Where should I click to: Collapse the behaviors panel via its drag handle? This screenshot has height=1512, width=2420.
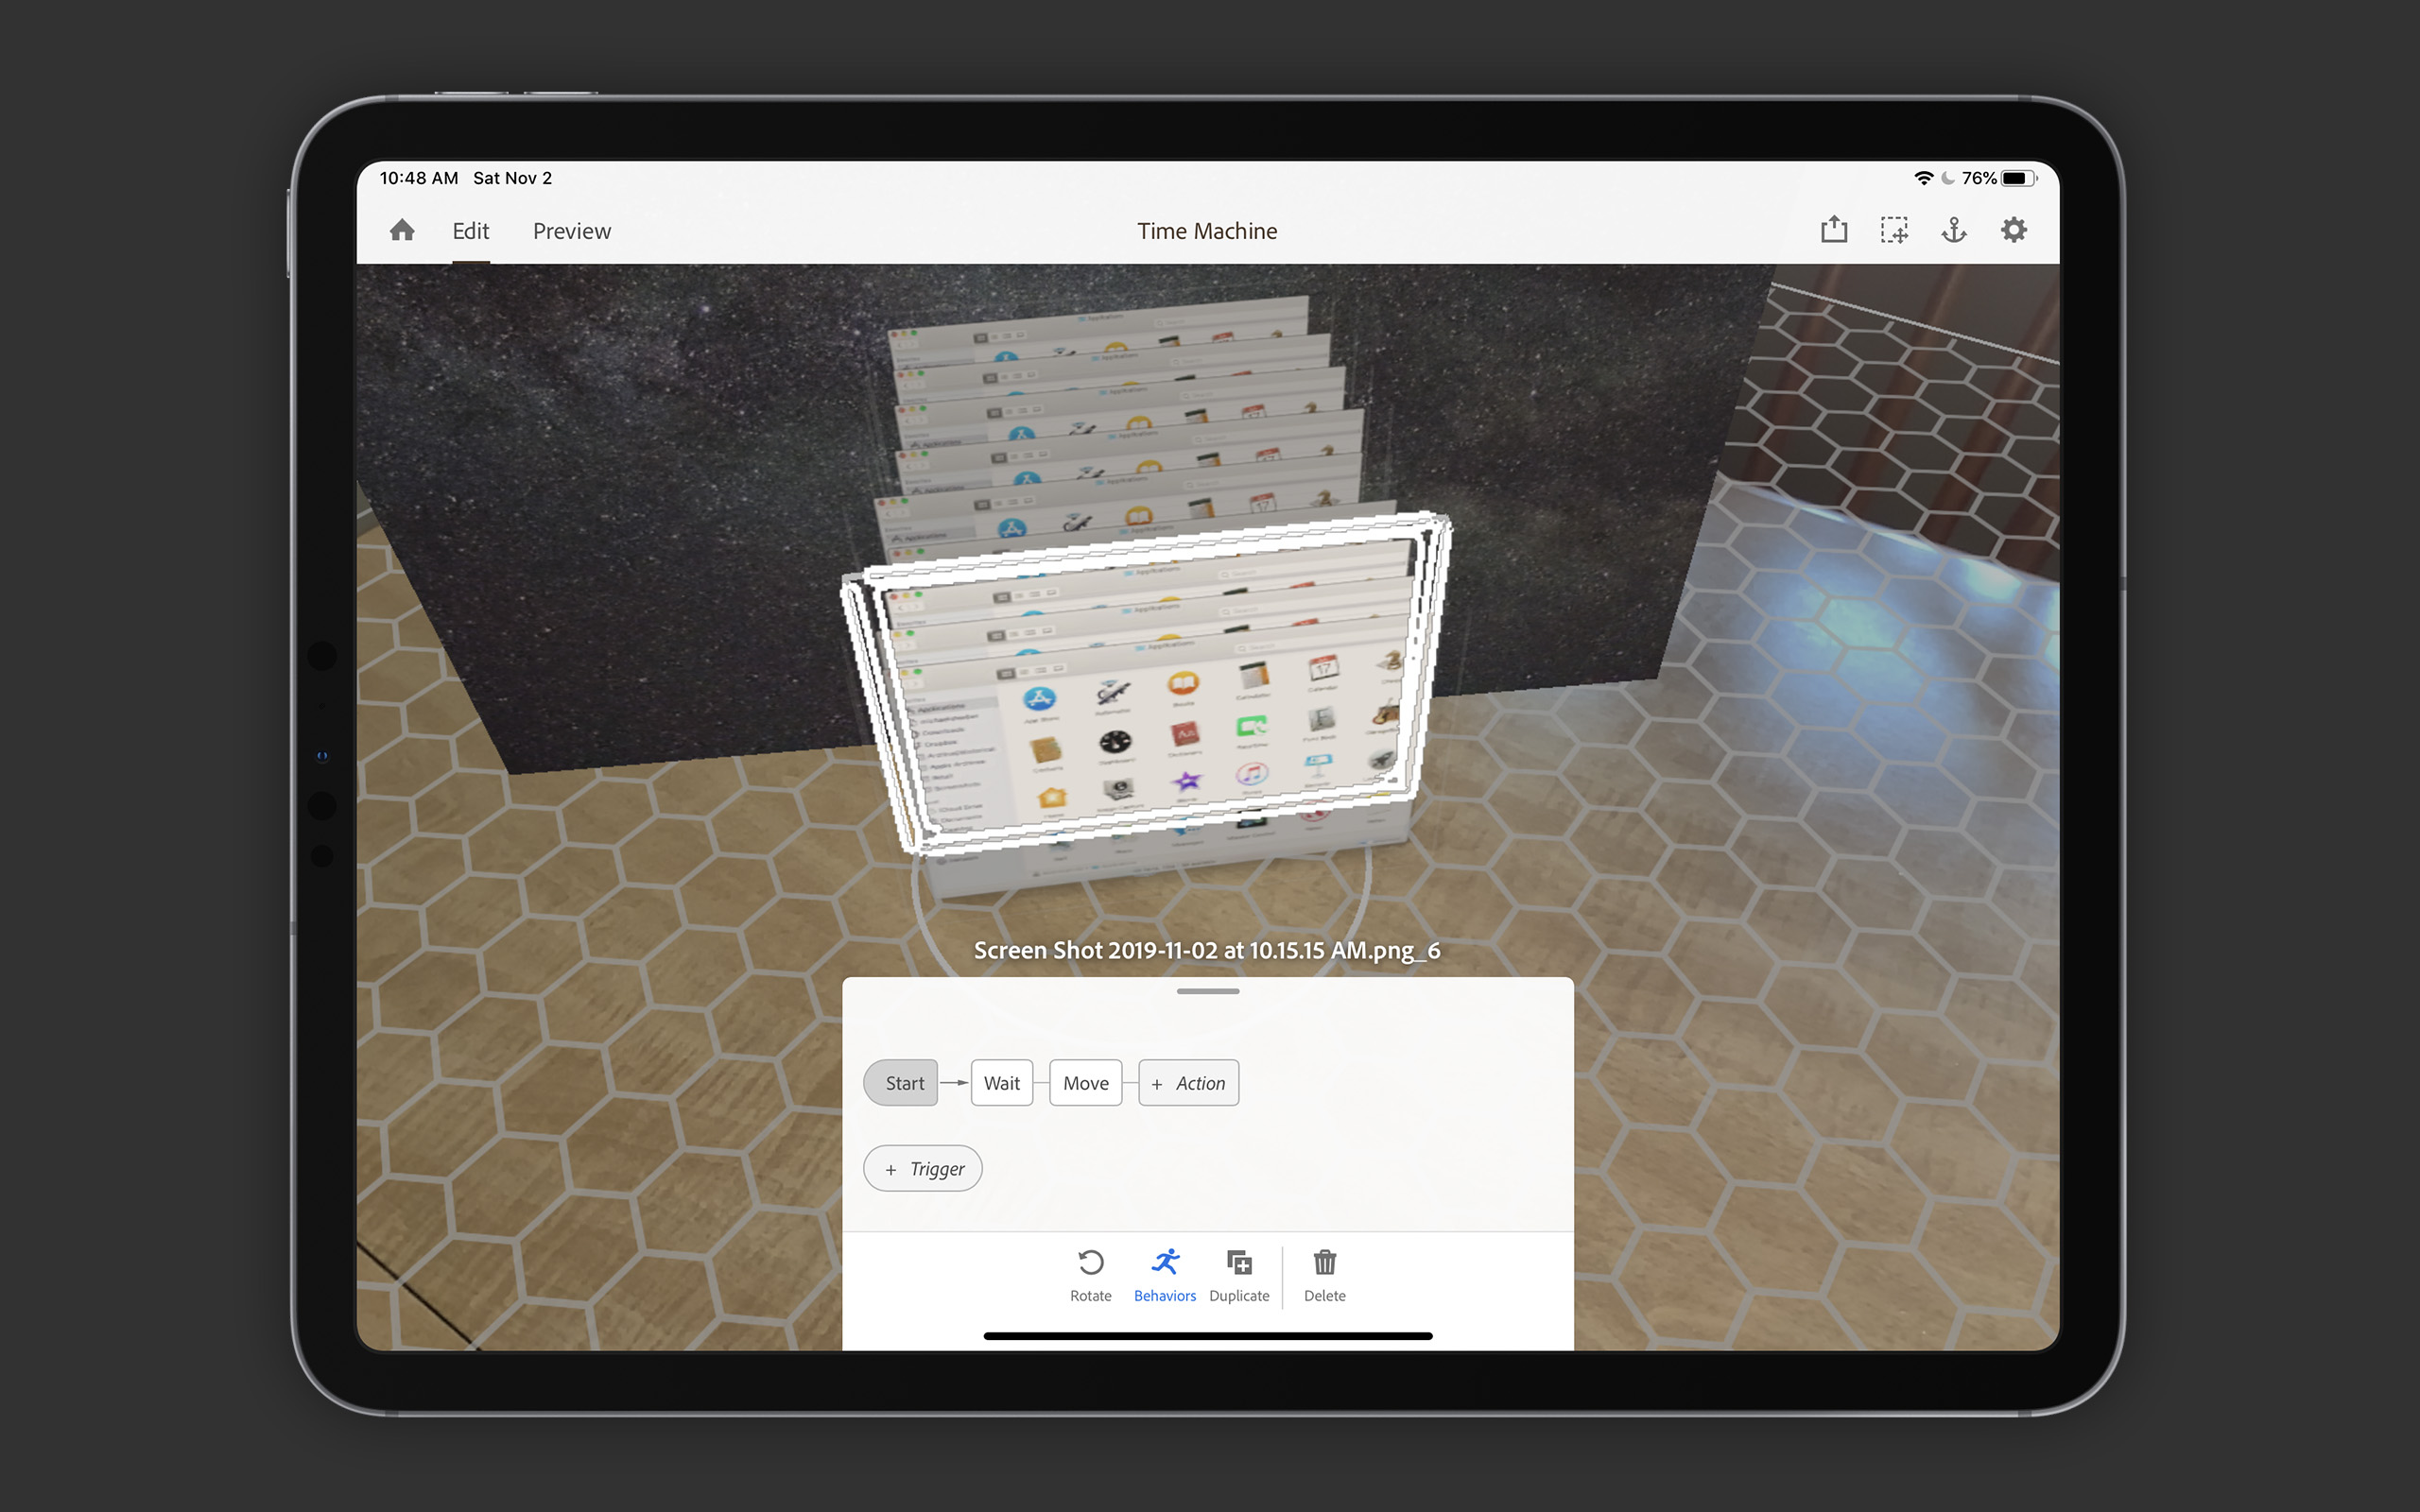point(1207,991)
